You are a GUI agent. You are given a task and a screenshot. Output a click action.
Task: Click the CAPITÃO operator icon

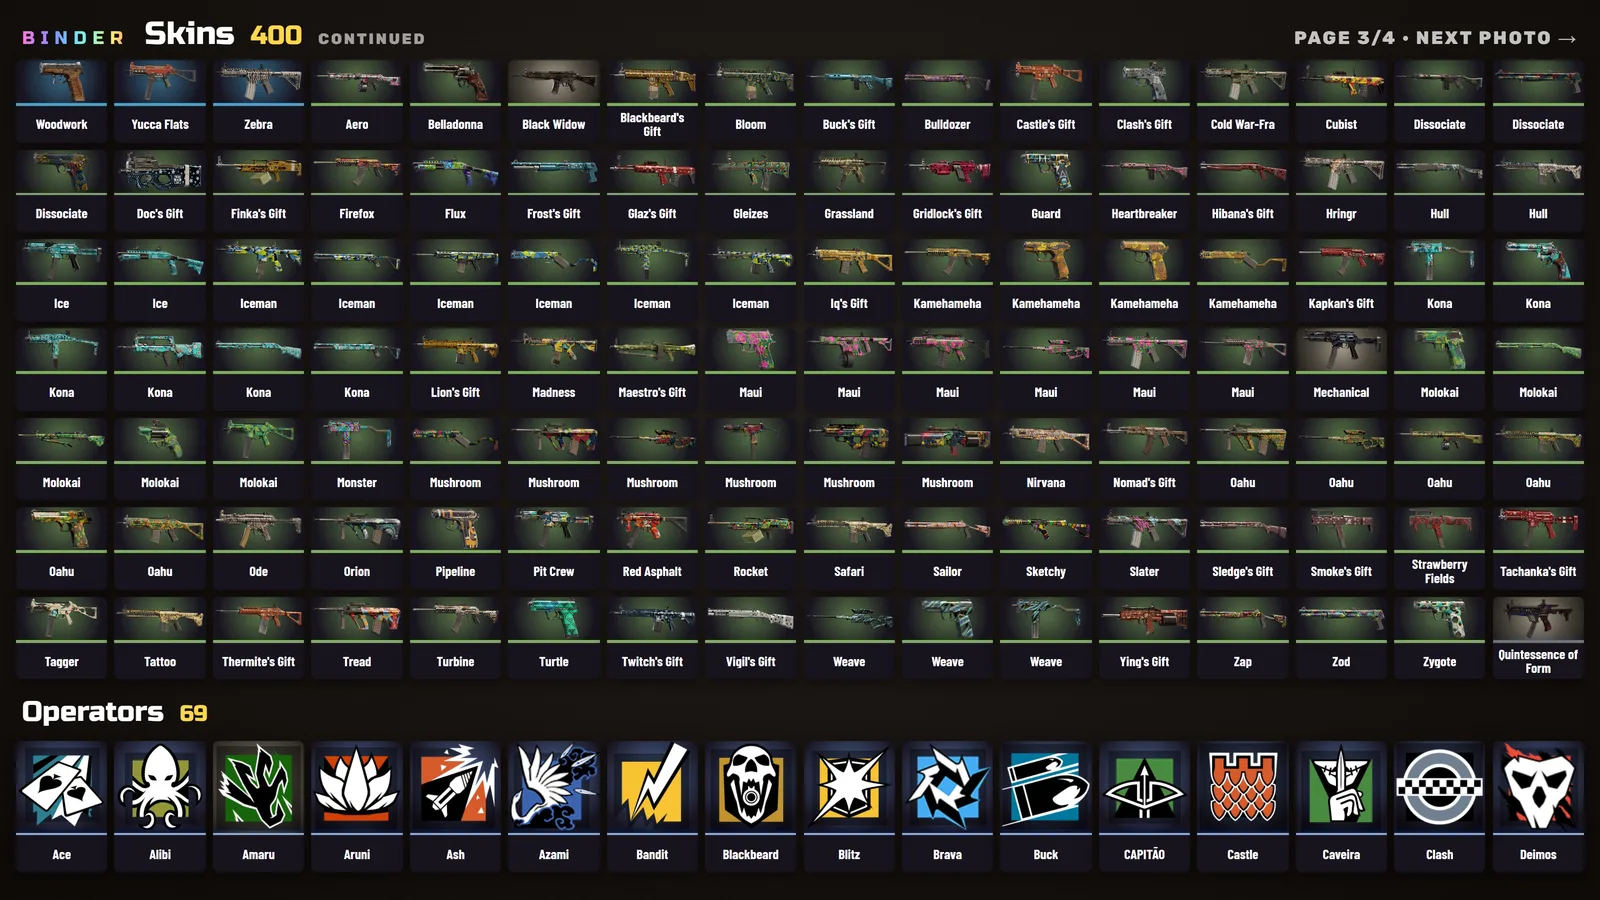[1144, 787]
